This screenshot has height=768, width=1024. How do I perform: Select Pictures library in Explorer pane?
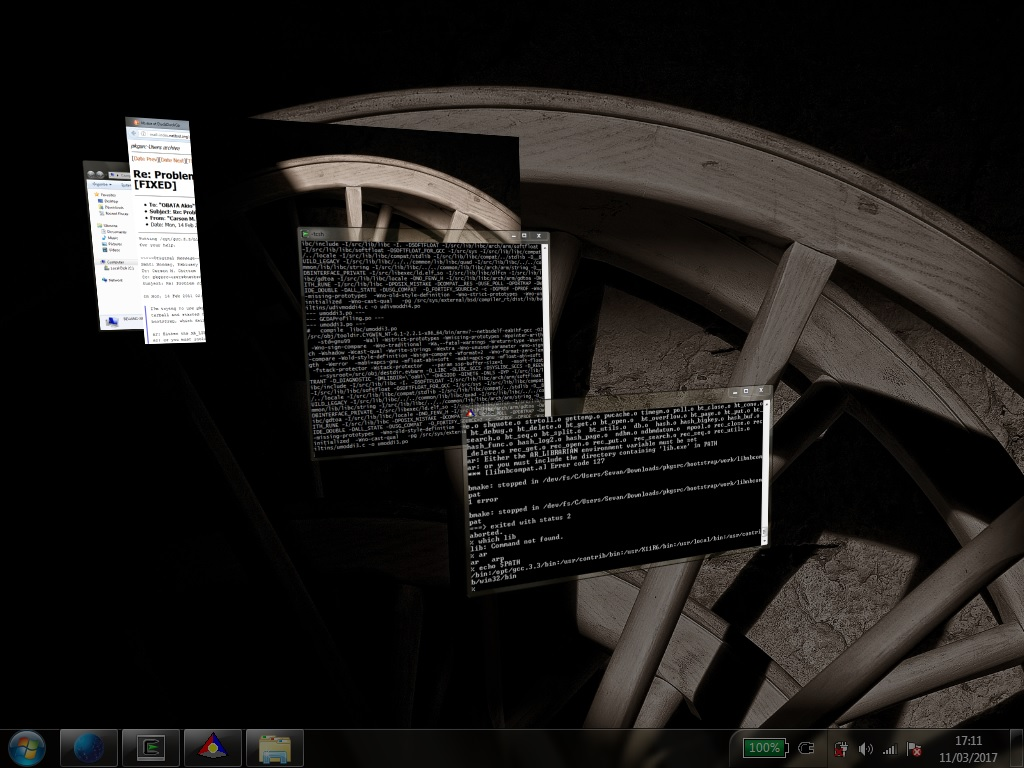[112, 244]
